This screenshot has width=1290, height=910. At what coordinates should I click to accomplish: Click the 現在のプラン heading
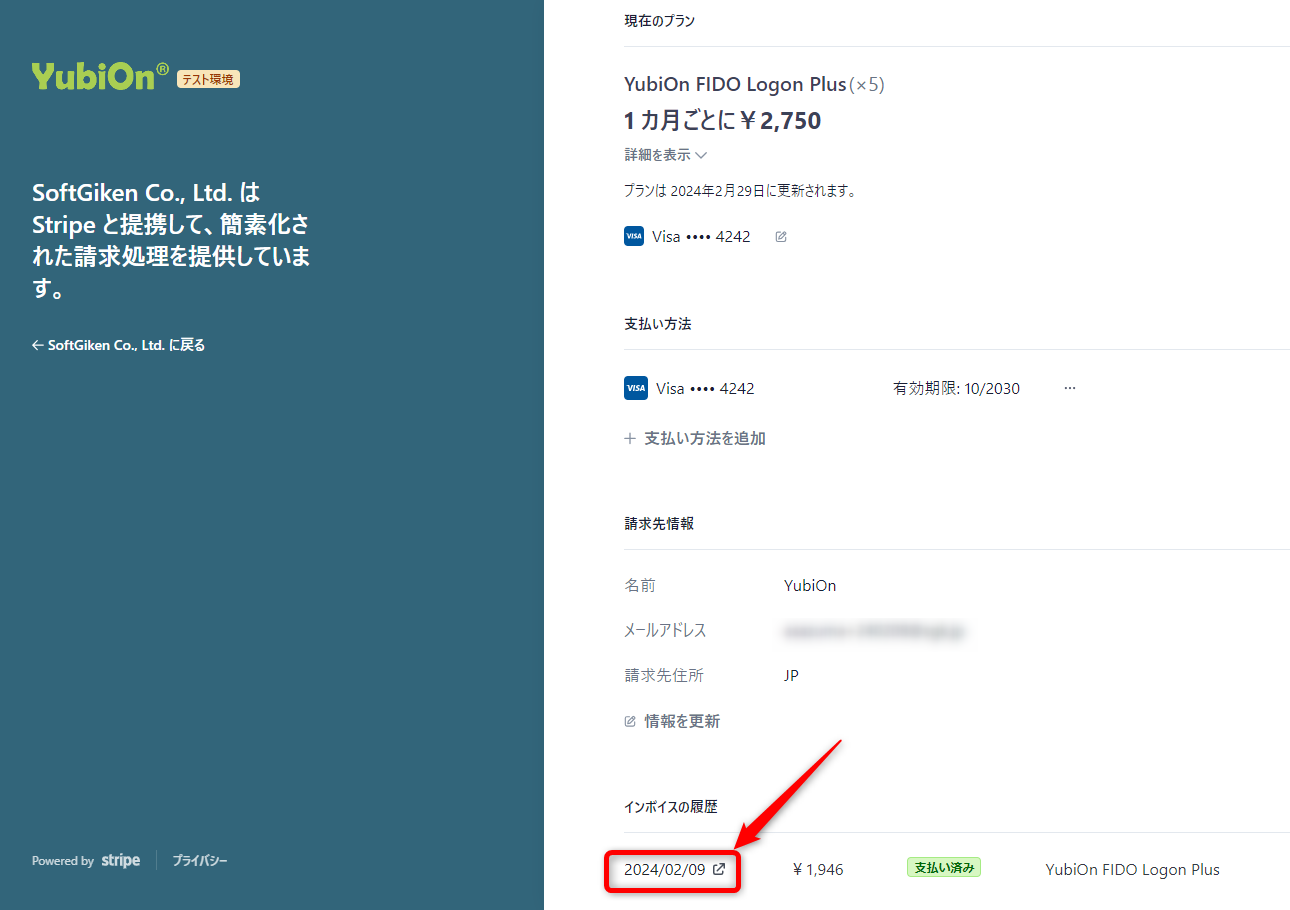click(x=659, y=20)
